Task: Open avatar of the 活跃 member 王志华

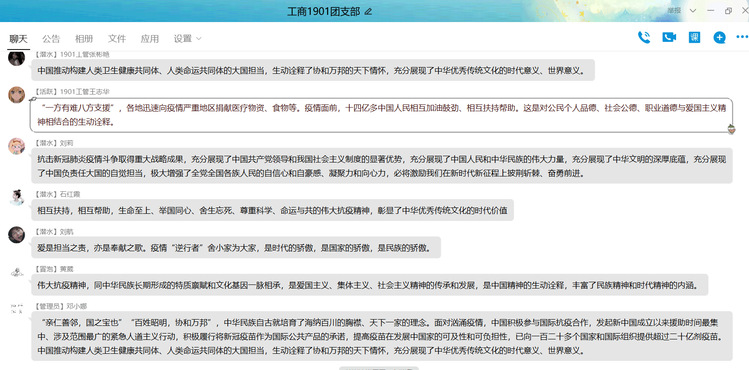Action: pyautogui.click(x=17, y=95)
